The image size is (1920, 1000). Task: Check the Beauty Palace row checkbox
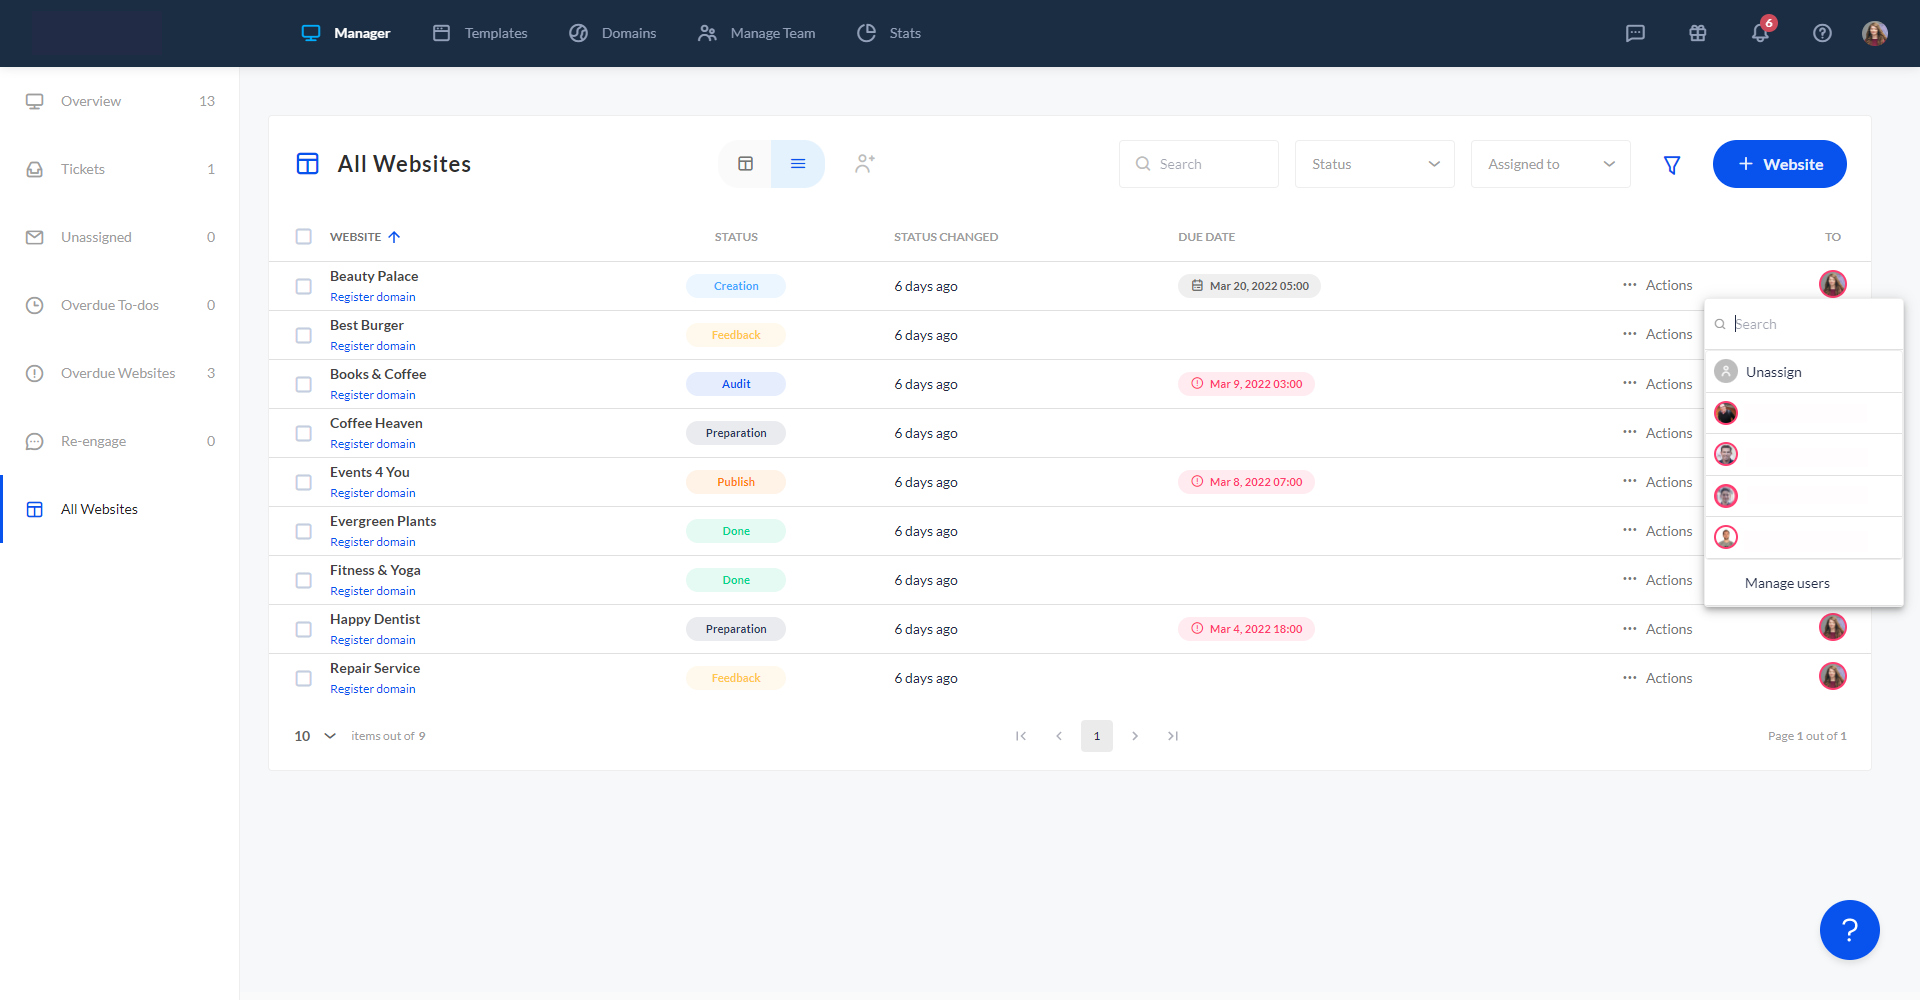(x=304, y=286)
